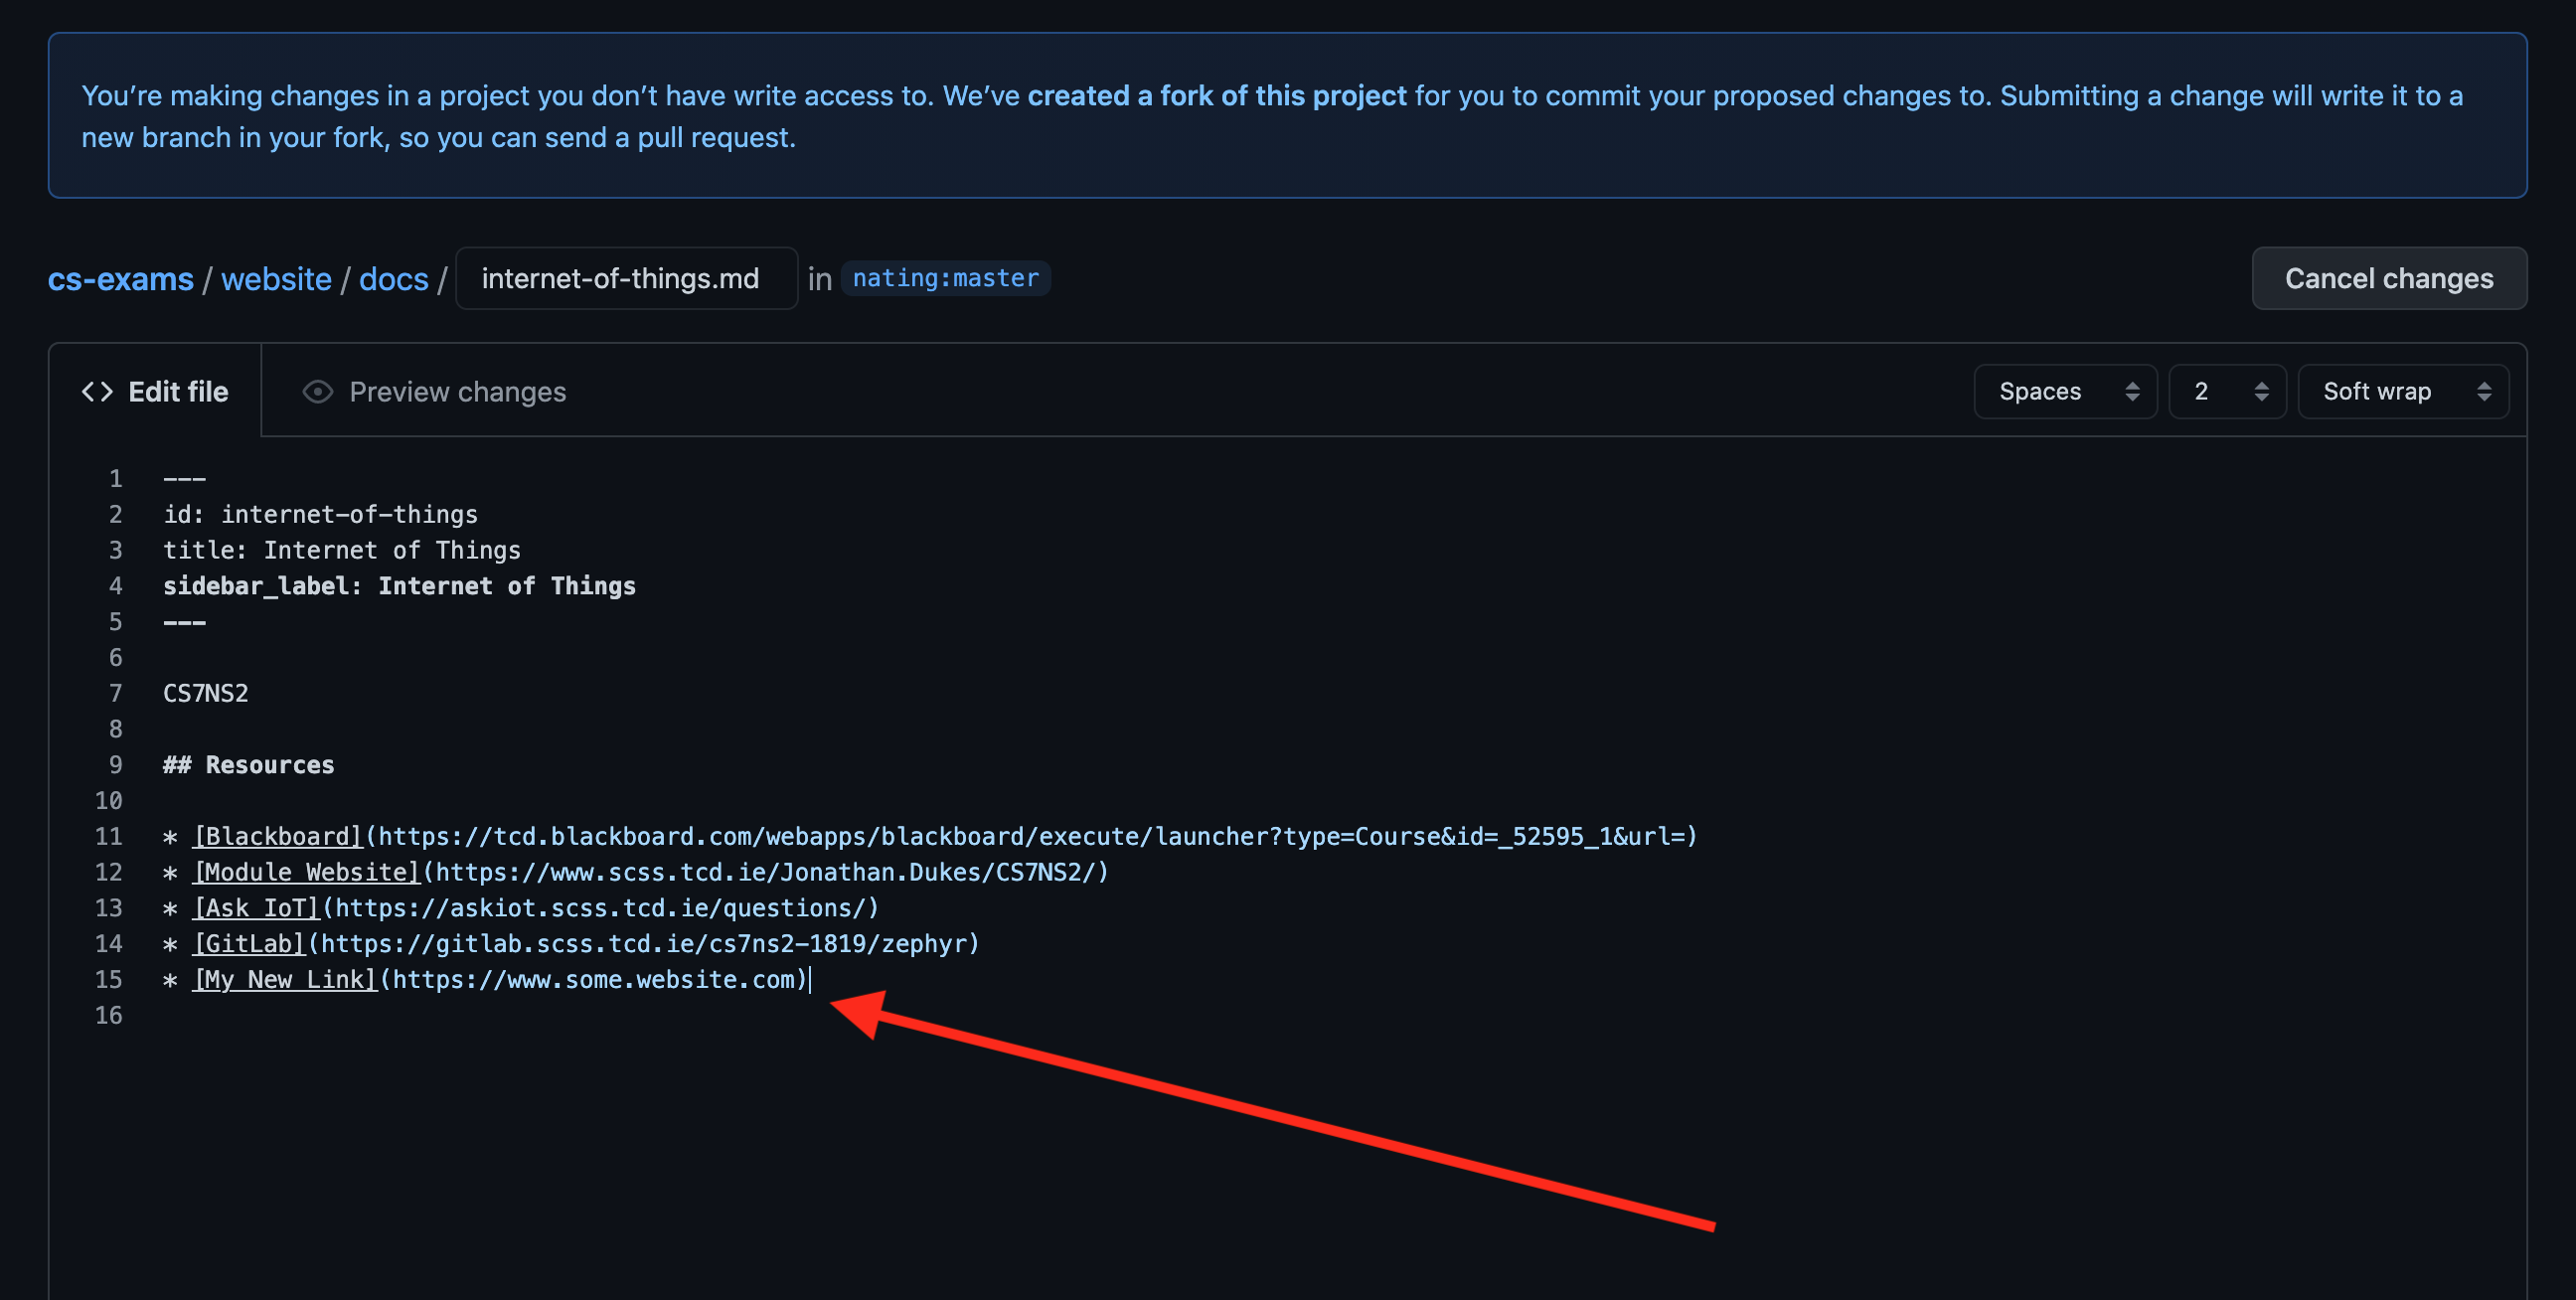Open the Soft wrap mode dropdown
Viewport: 2576px width, 1300px height.
click(2402, 392)
